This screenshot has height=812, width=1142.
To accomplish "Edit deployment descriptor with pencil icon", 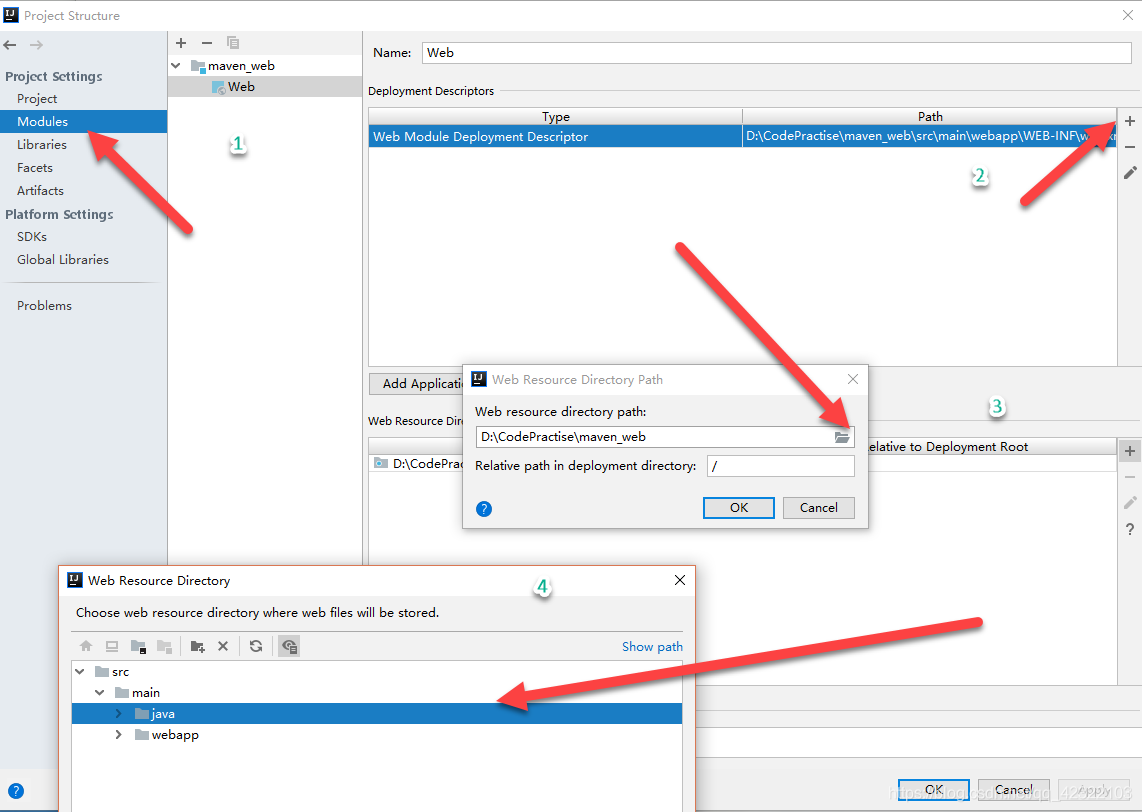I will pyautogui.click(x=1130, y=173).
